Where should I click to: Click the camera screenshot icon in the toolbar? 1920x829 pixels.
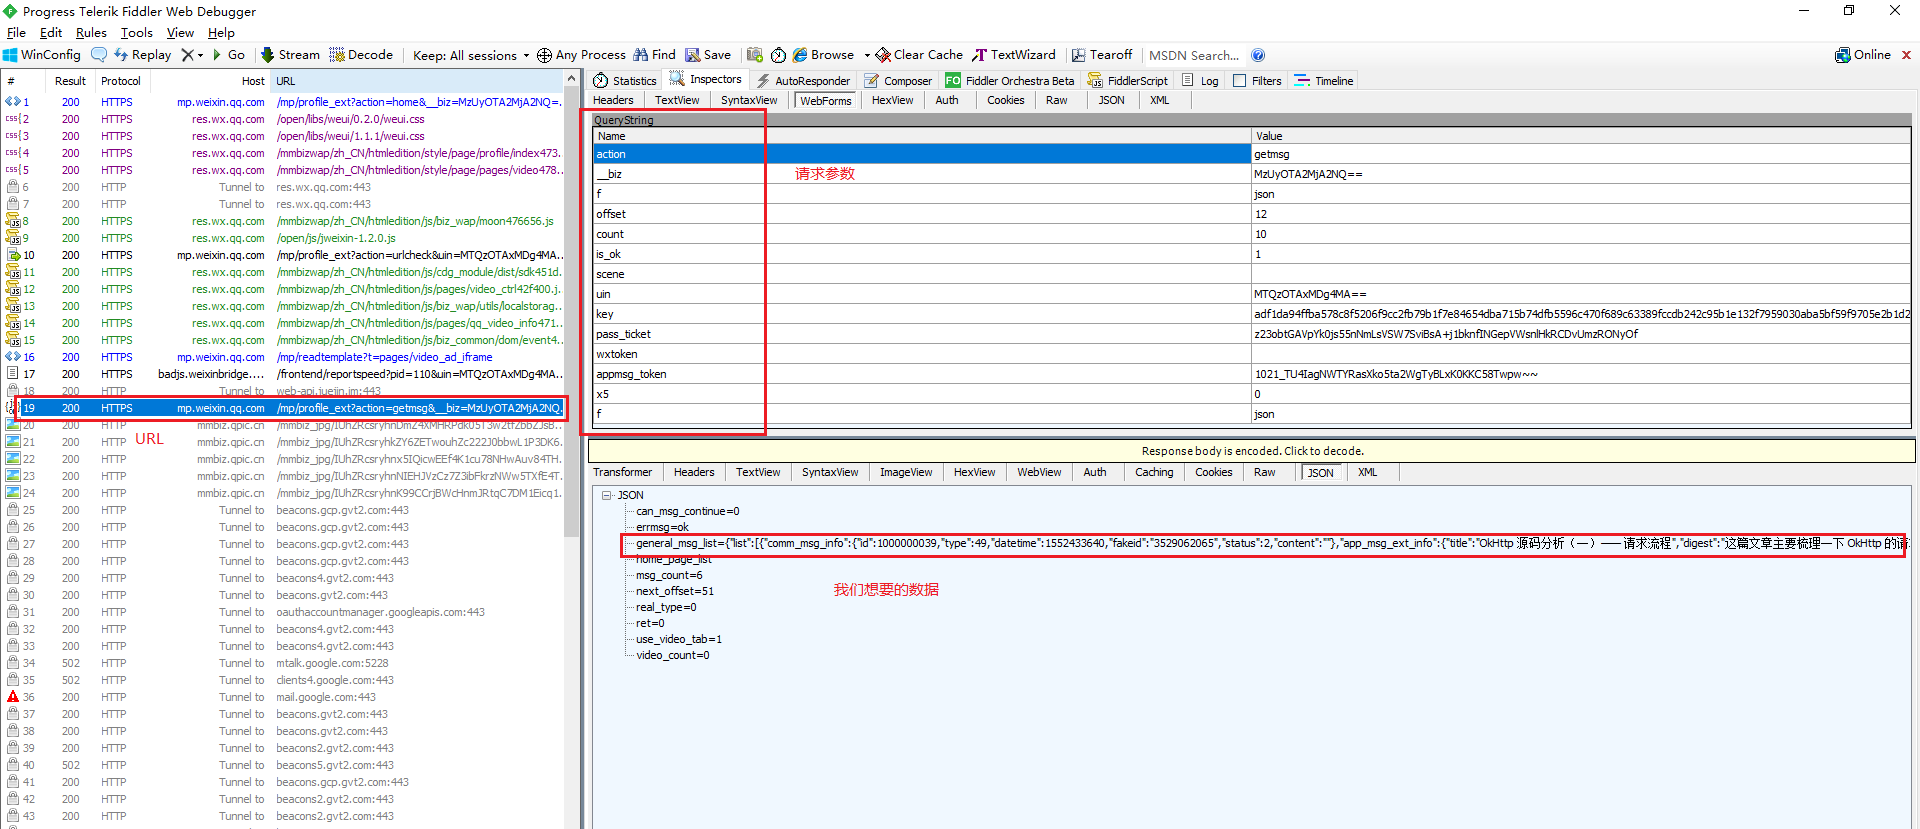tap(755, 55)
